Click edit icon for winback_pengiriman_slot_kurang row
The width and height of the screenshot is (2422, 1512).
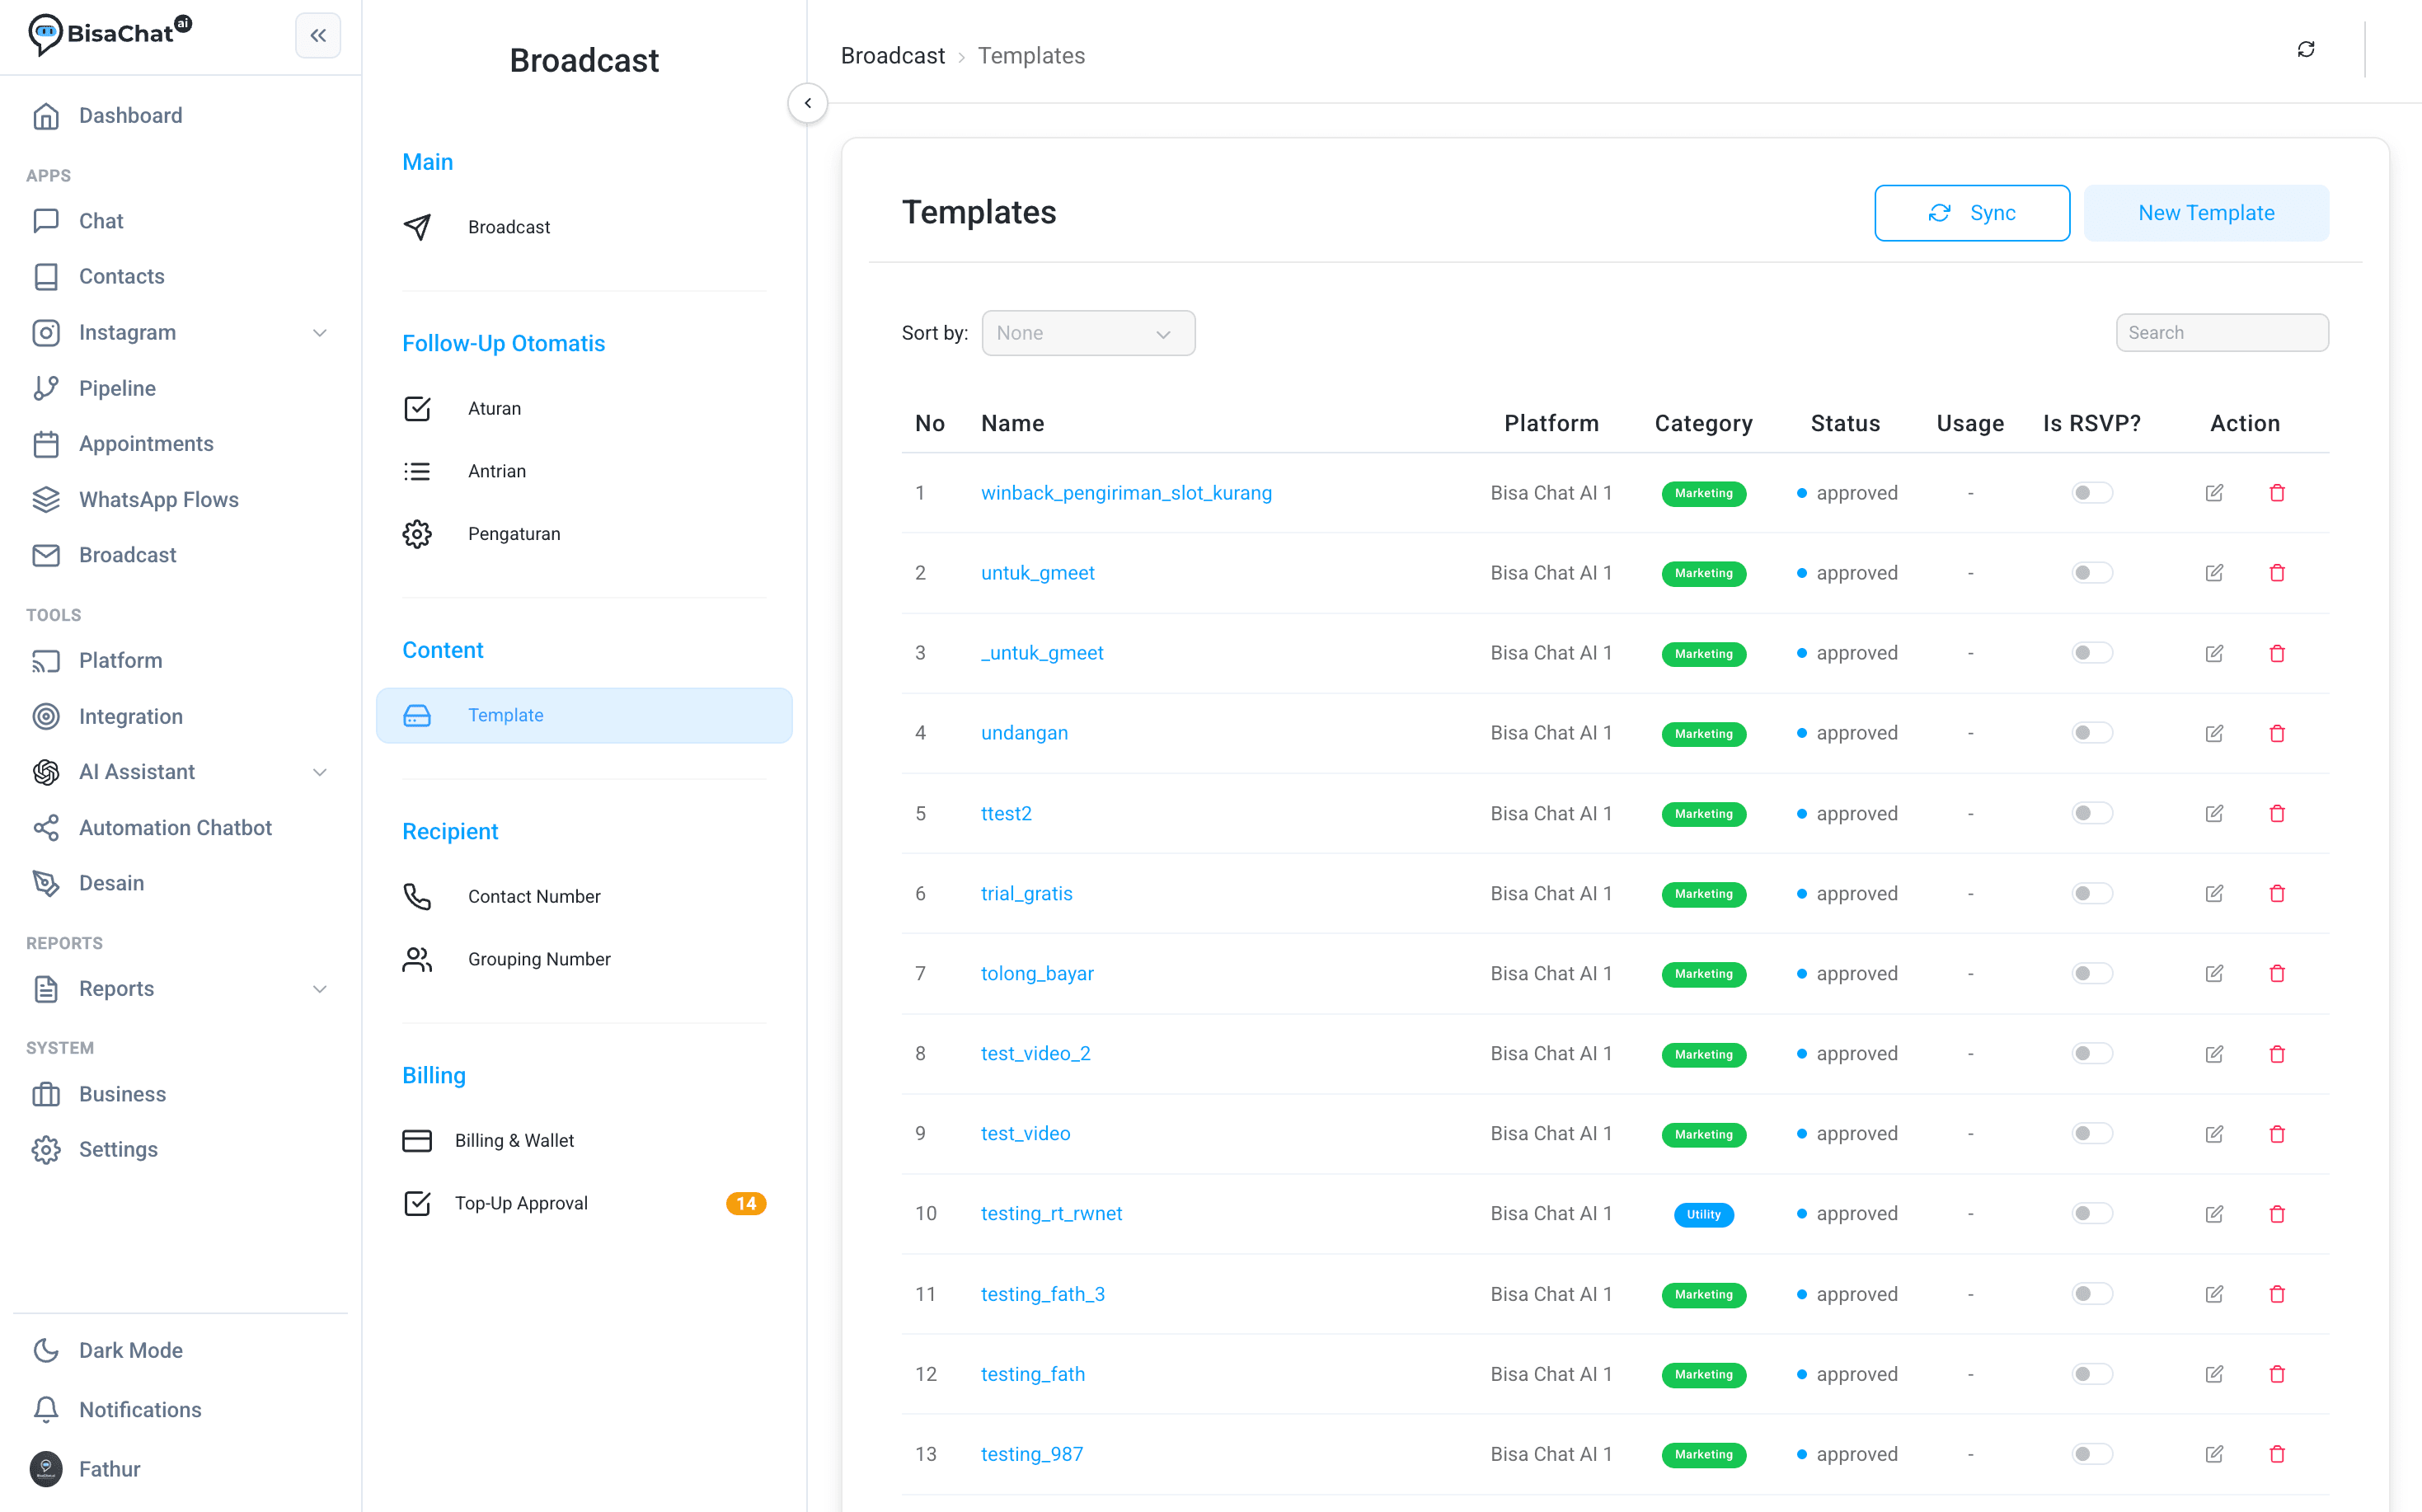pos(2214,493)
